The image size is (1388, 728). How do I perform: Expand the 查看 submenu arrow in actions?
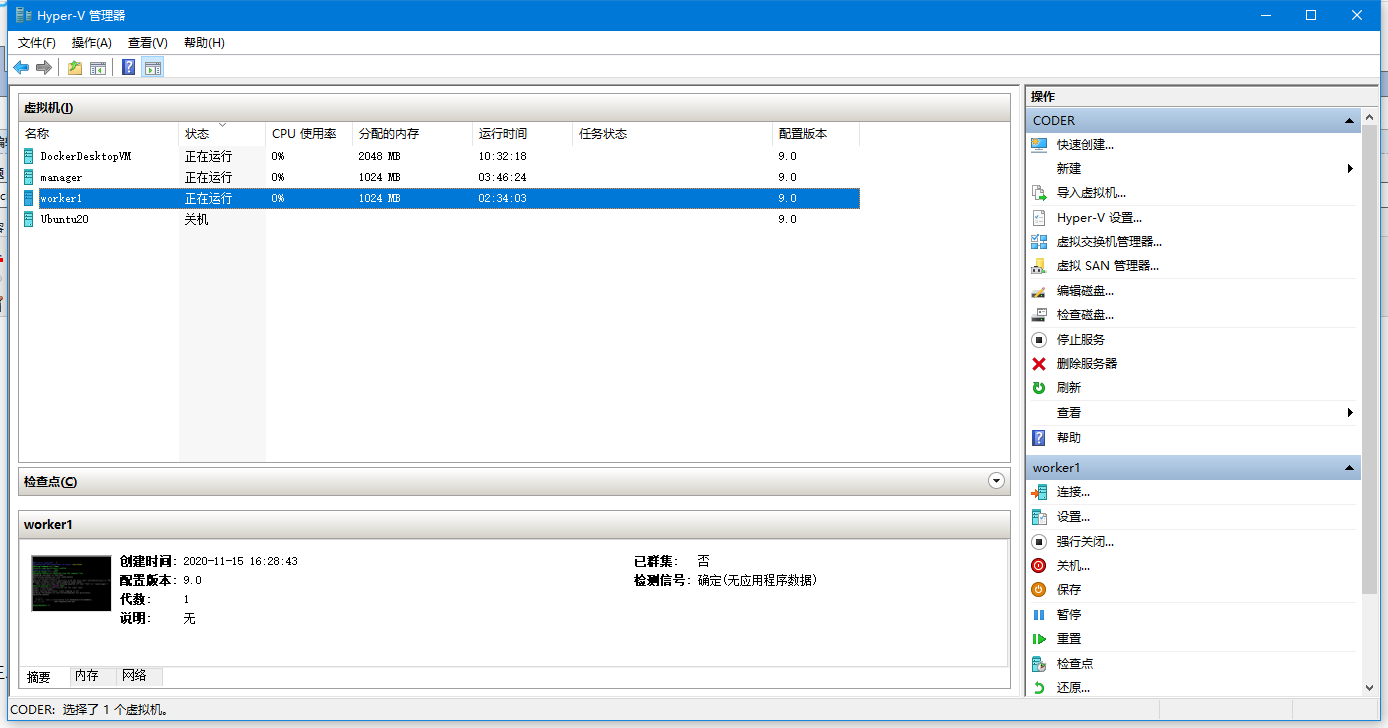pos(1350,413)
